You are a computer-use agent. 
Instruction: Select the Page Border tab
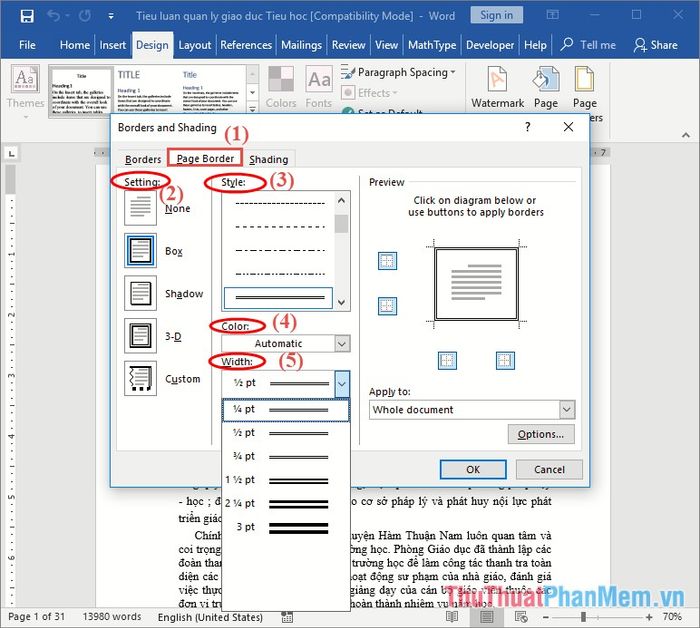pyautogui.click(x=205, y=158)
